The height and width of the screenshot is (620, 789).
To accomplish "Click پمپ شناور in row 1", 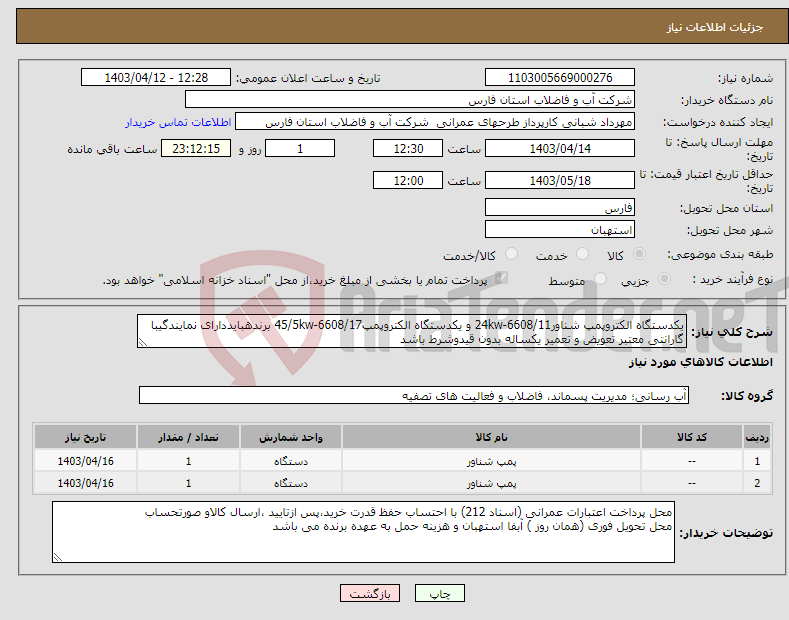I will 492,461.
